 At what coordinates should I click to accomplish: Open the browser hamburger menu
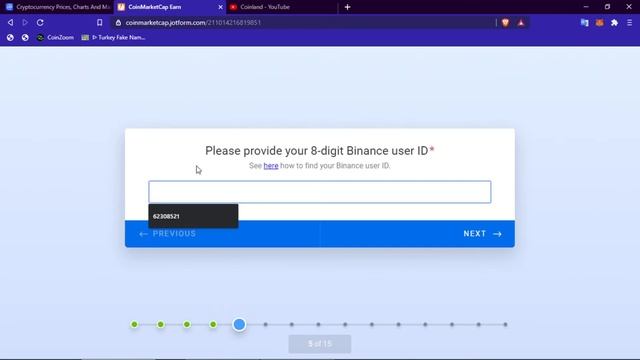tap(629, 23)
